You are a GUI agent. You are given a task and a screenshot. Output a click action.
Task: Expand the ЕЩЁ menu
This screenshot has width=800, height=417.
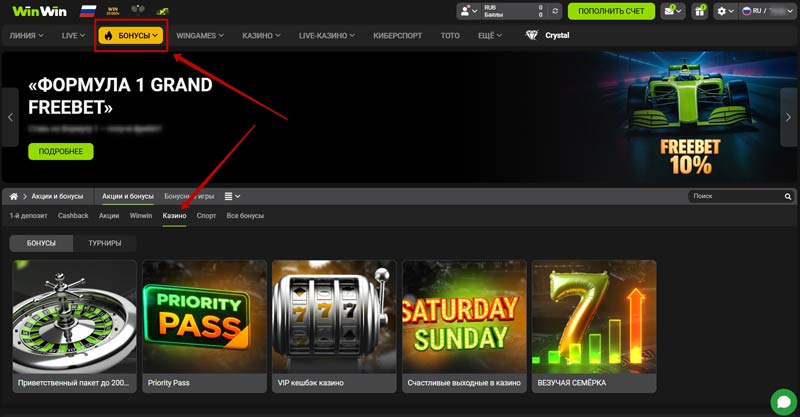tap(490, 36)
